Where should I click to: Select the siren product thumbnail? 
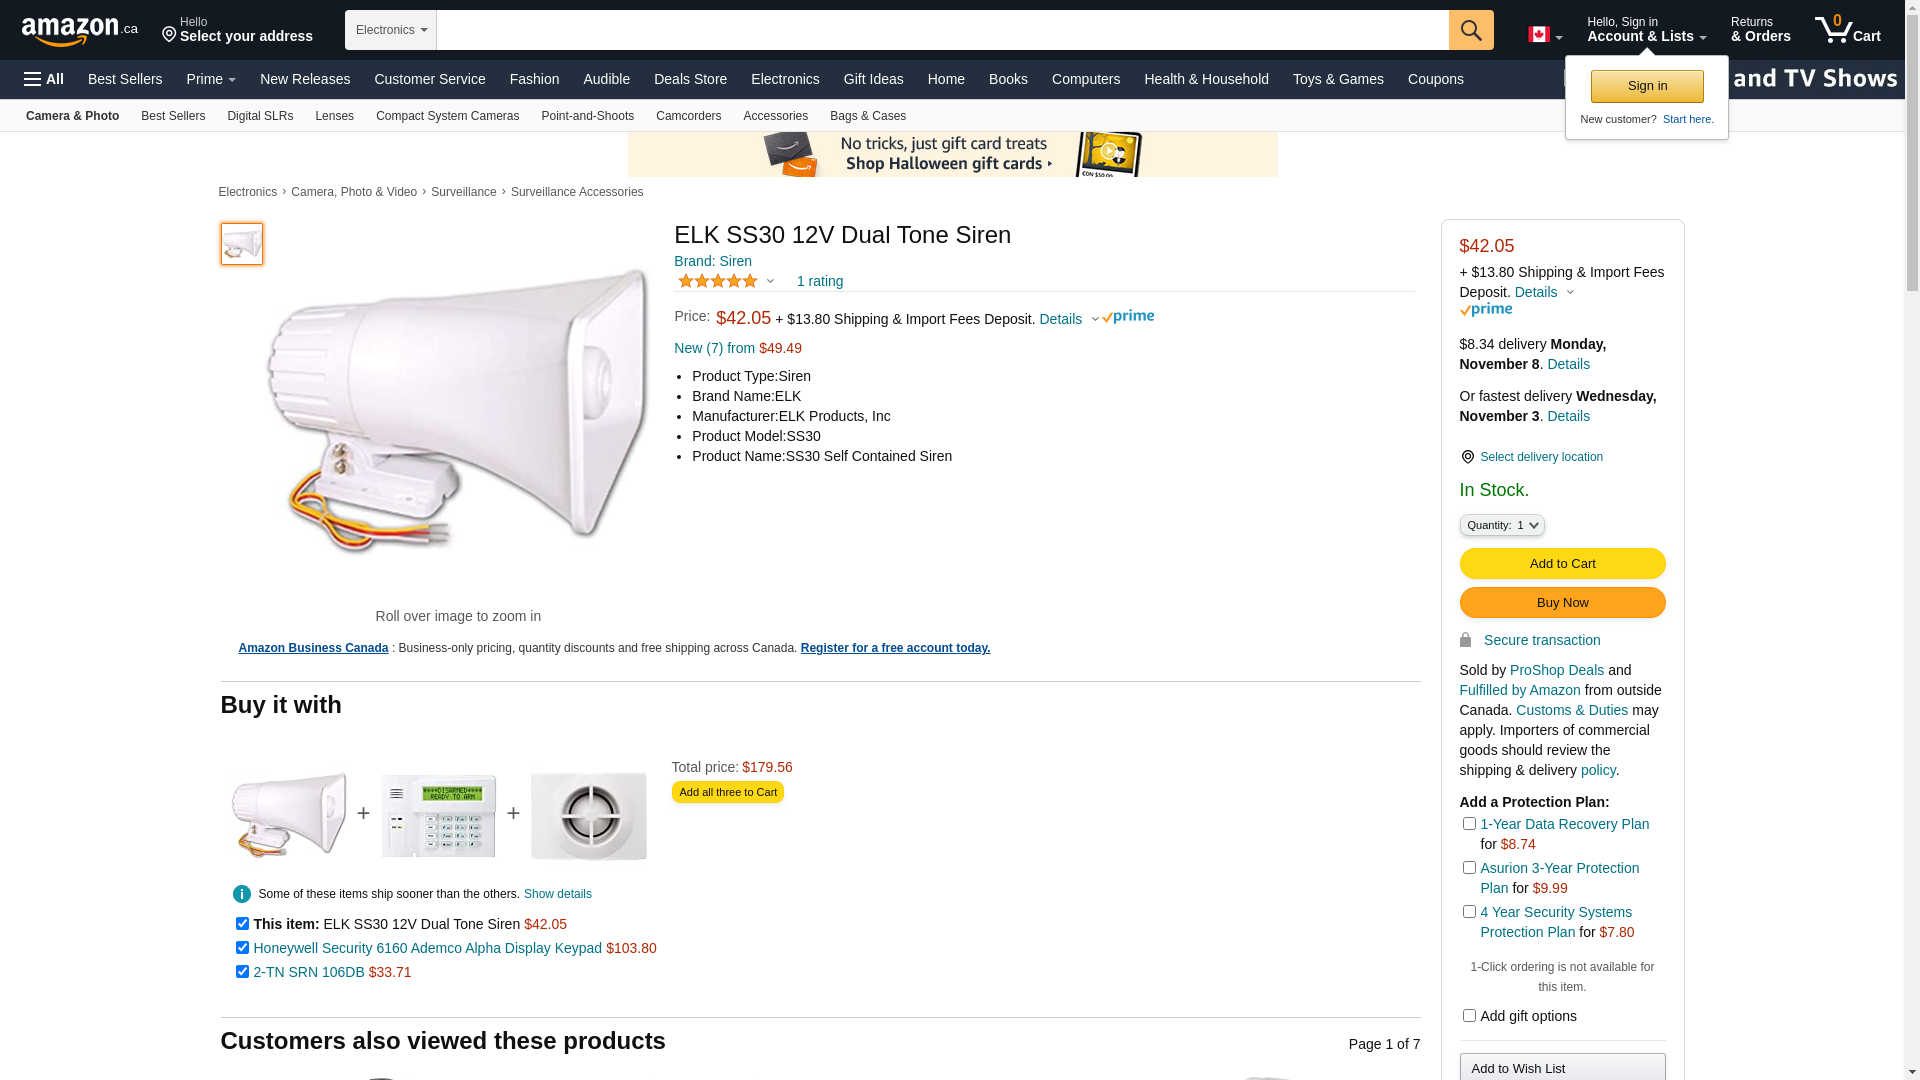242,244
